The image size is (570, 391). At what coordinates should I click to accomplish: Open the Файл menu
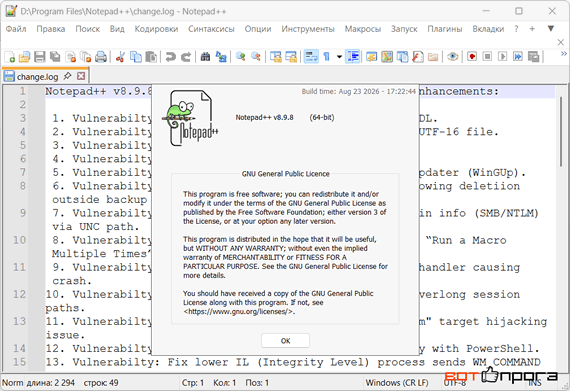click(16, 29)
